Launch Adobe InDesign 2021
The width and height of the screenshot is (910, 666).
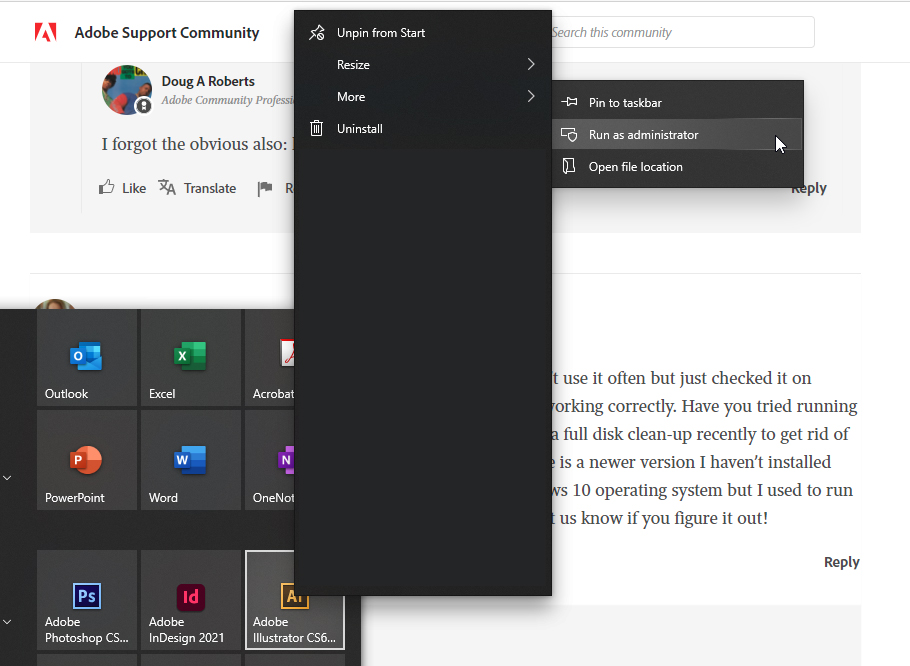190,599
